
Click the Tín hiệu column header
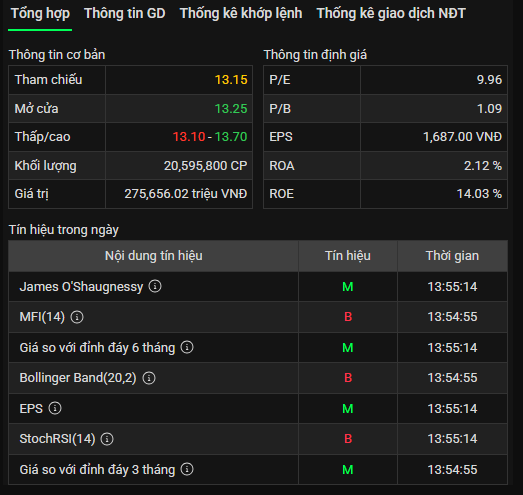coord(348,256)
